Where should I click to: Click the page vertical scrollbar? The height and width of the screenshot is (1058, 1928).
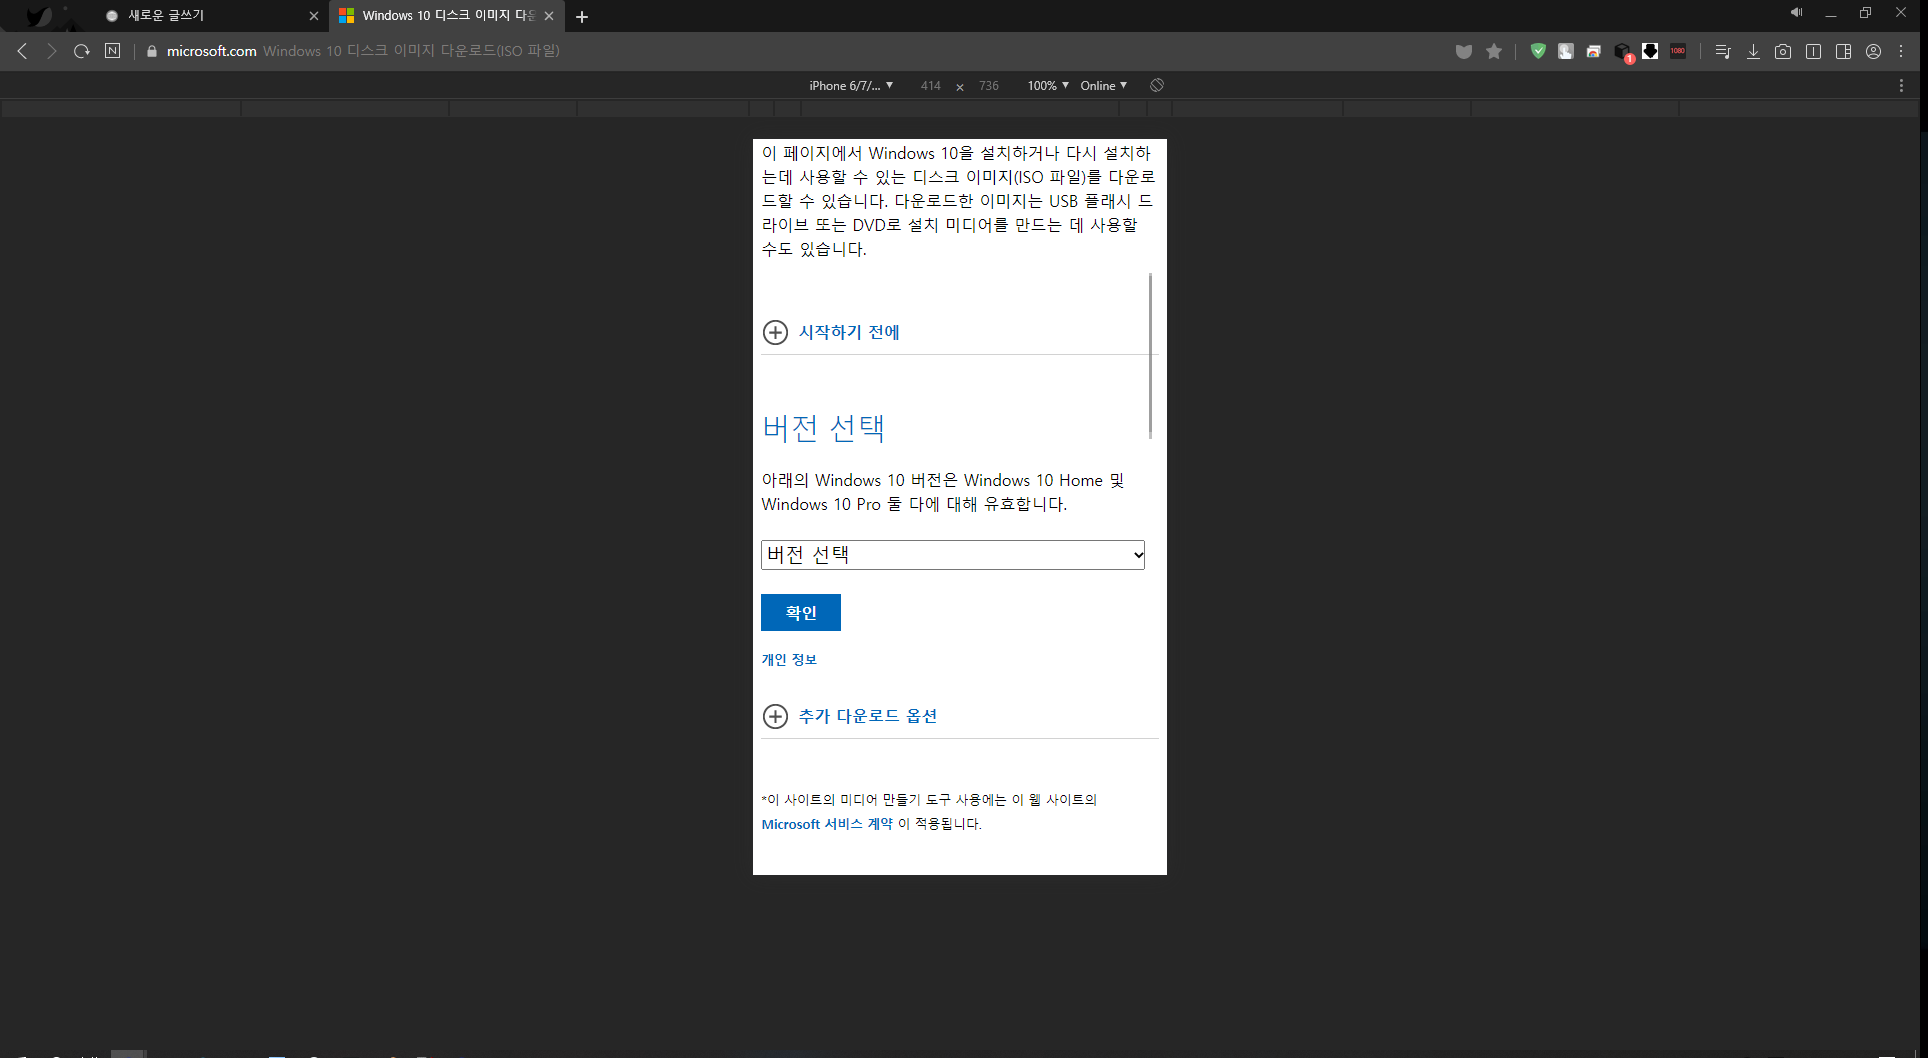point(1150,355)
